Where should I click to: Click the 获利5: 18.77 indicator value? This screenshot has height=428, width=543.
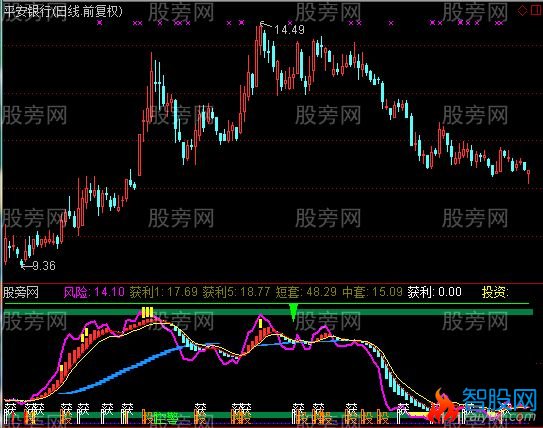coord(236,292)
